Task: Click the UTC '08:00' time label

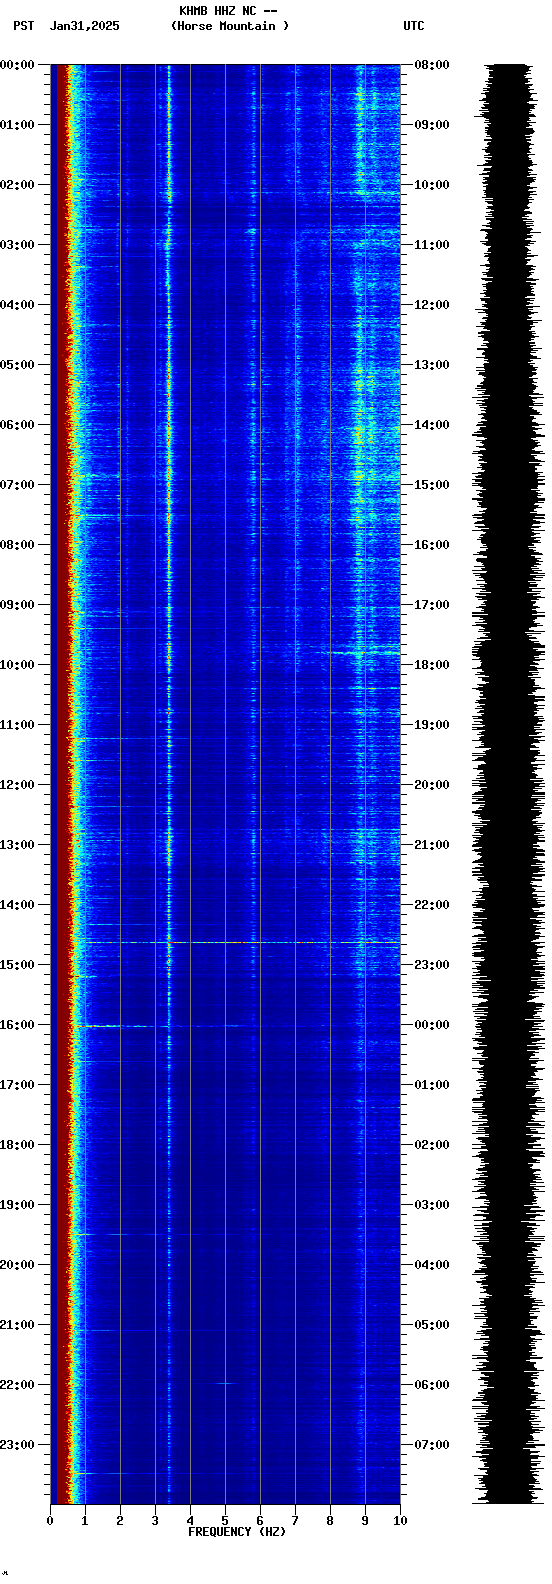Action: tap(432, 65)
